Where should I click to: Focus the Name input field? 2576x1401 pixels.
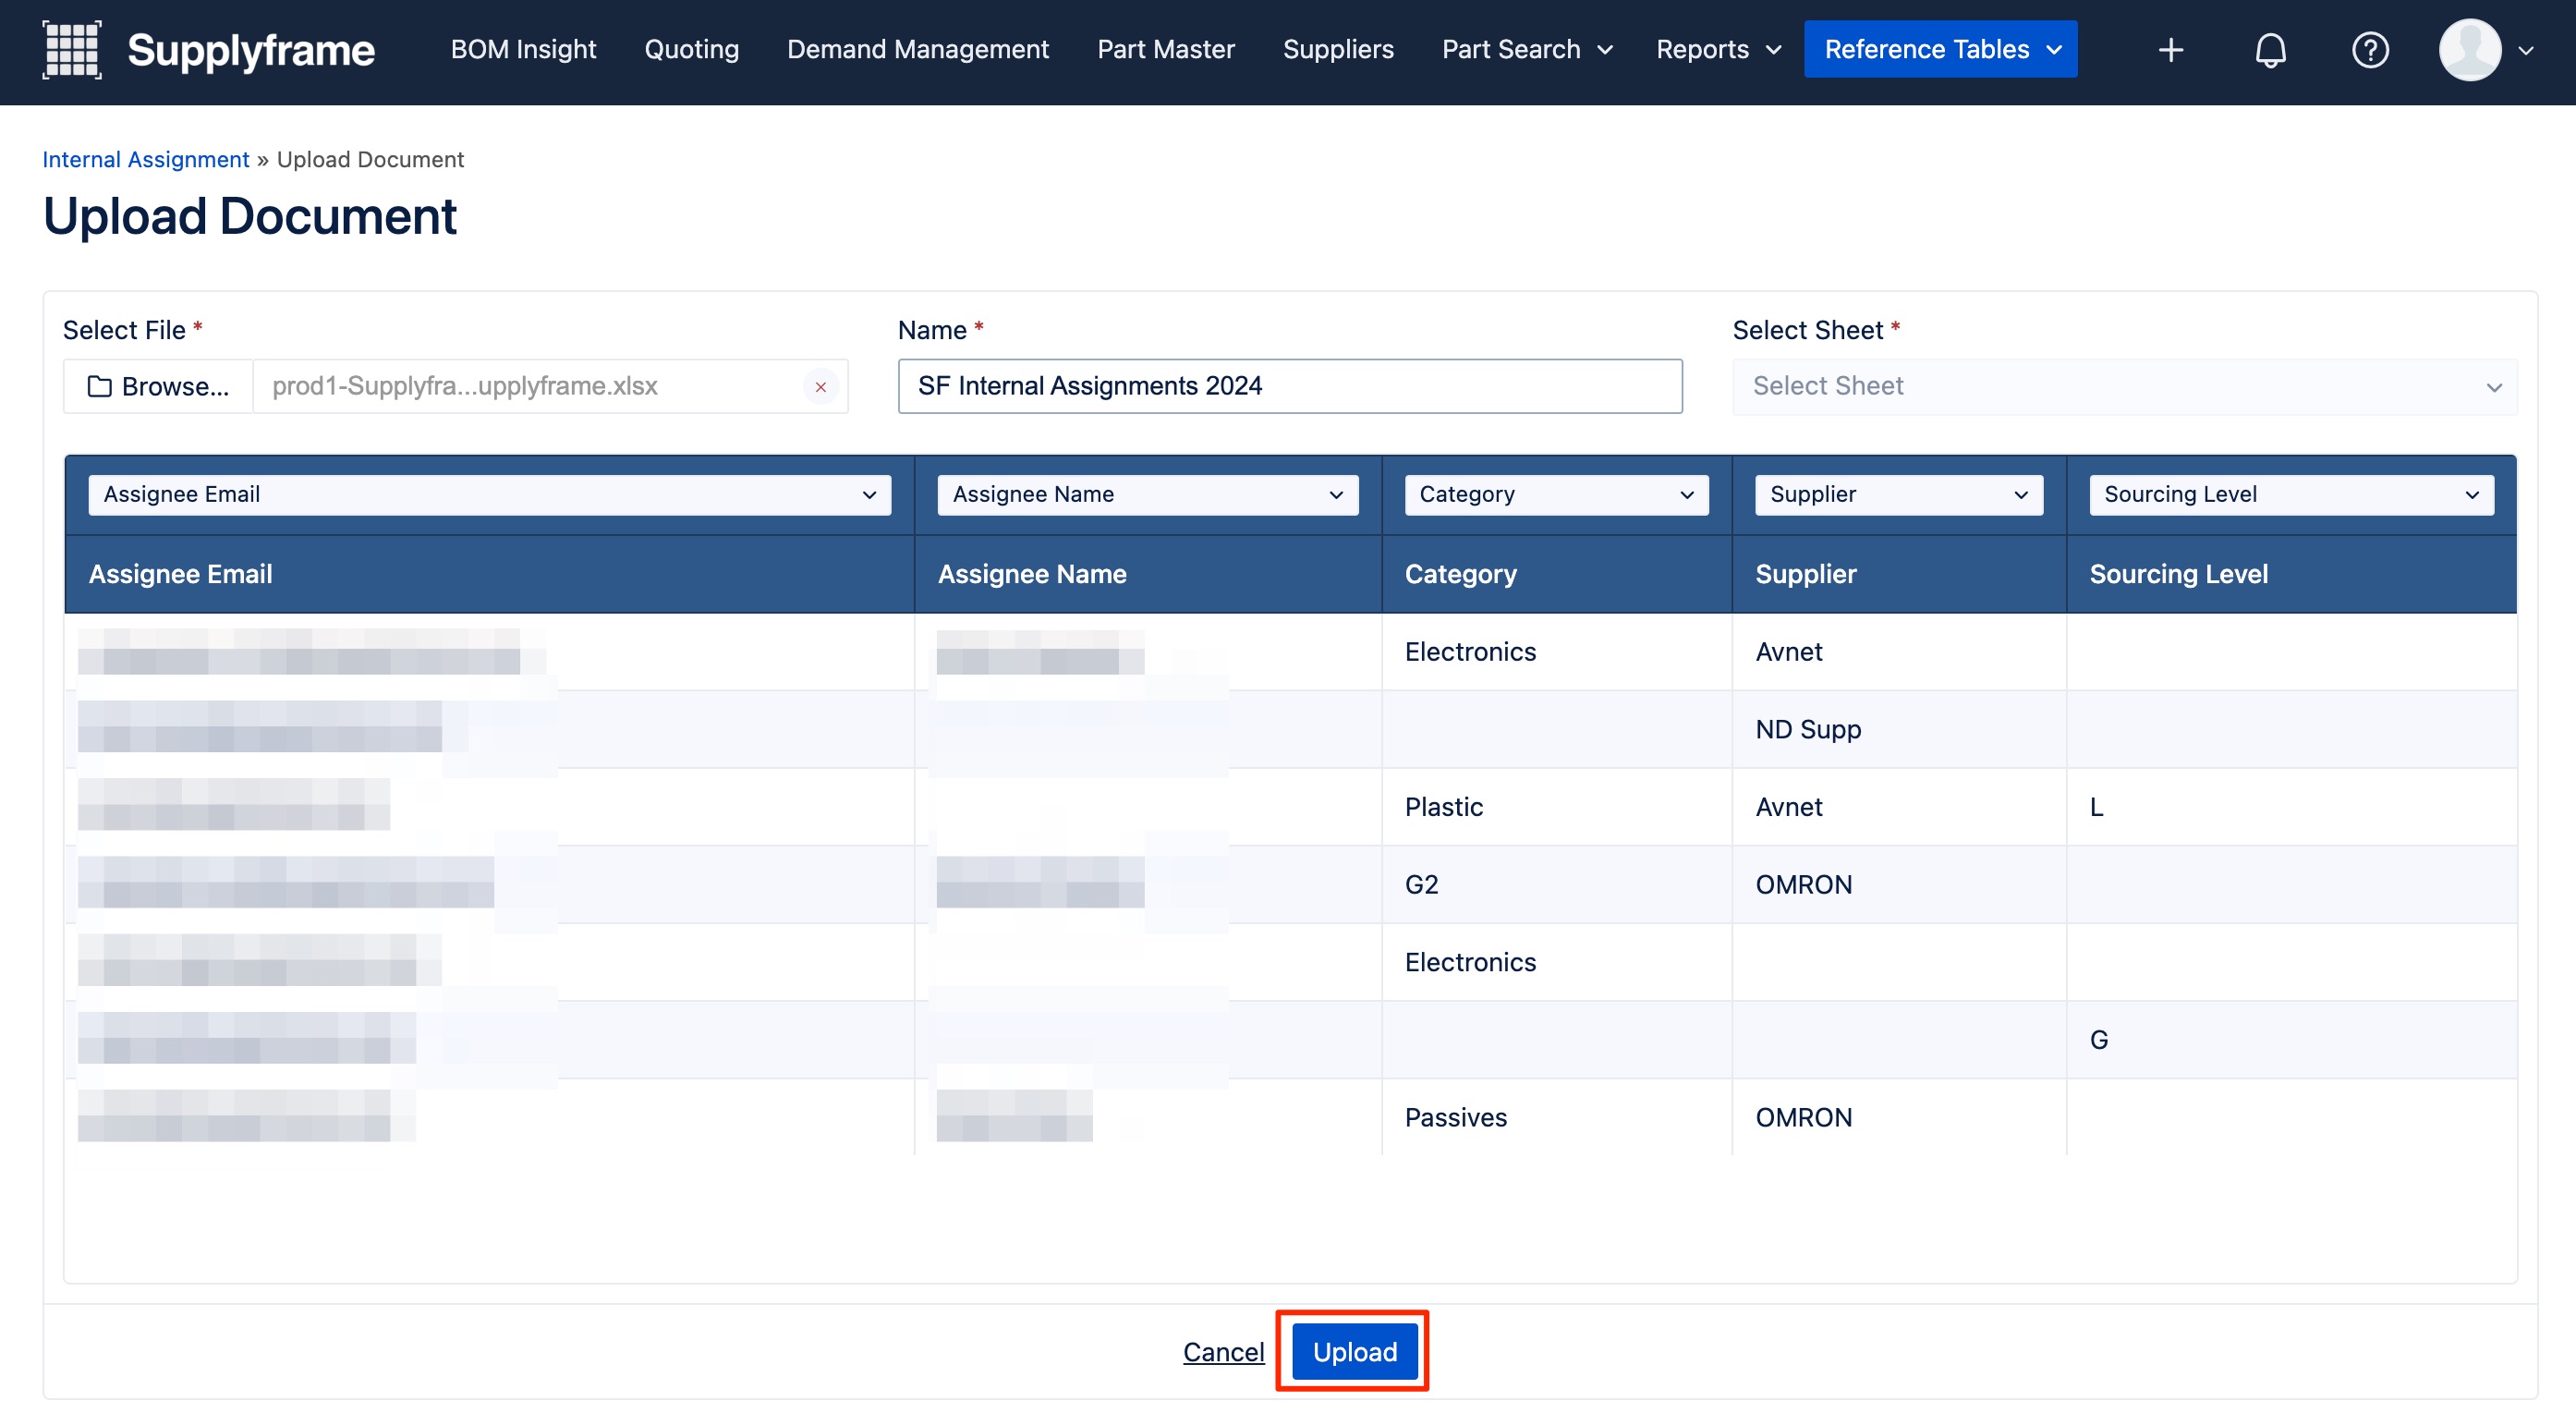click(1289, 386)
